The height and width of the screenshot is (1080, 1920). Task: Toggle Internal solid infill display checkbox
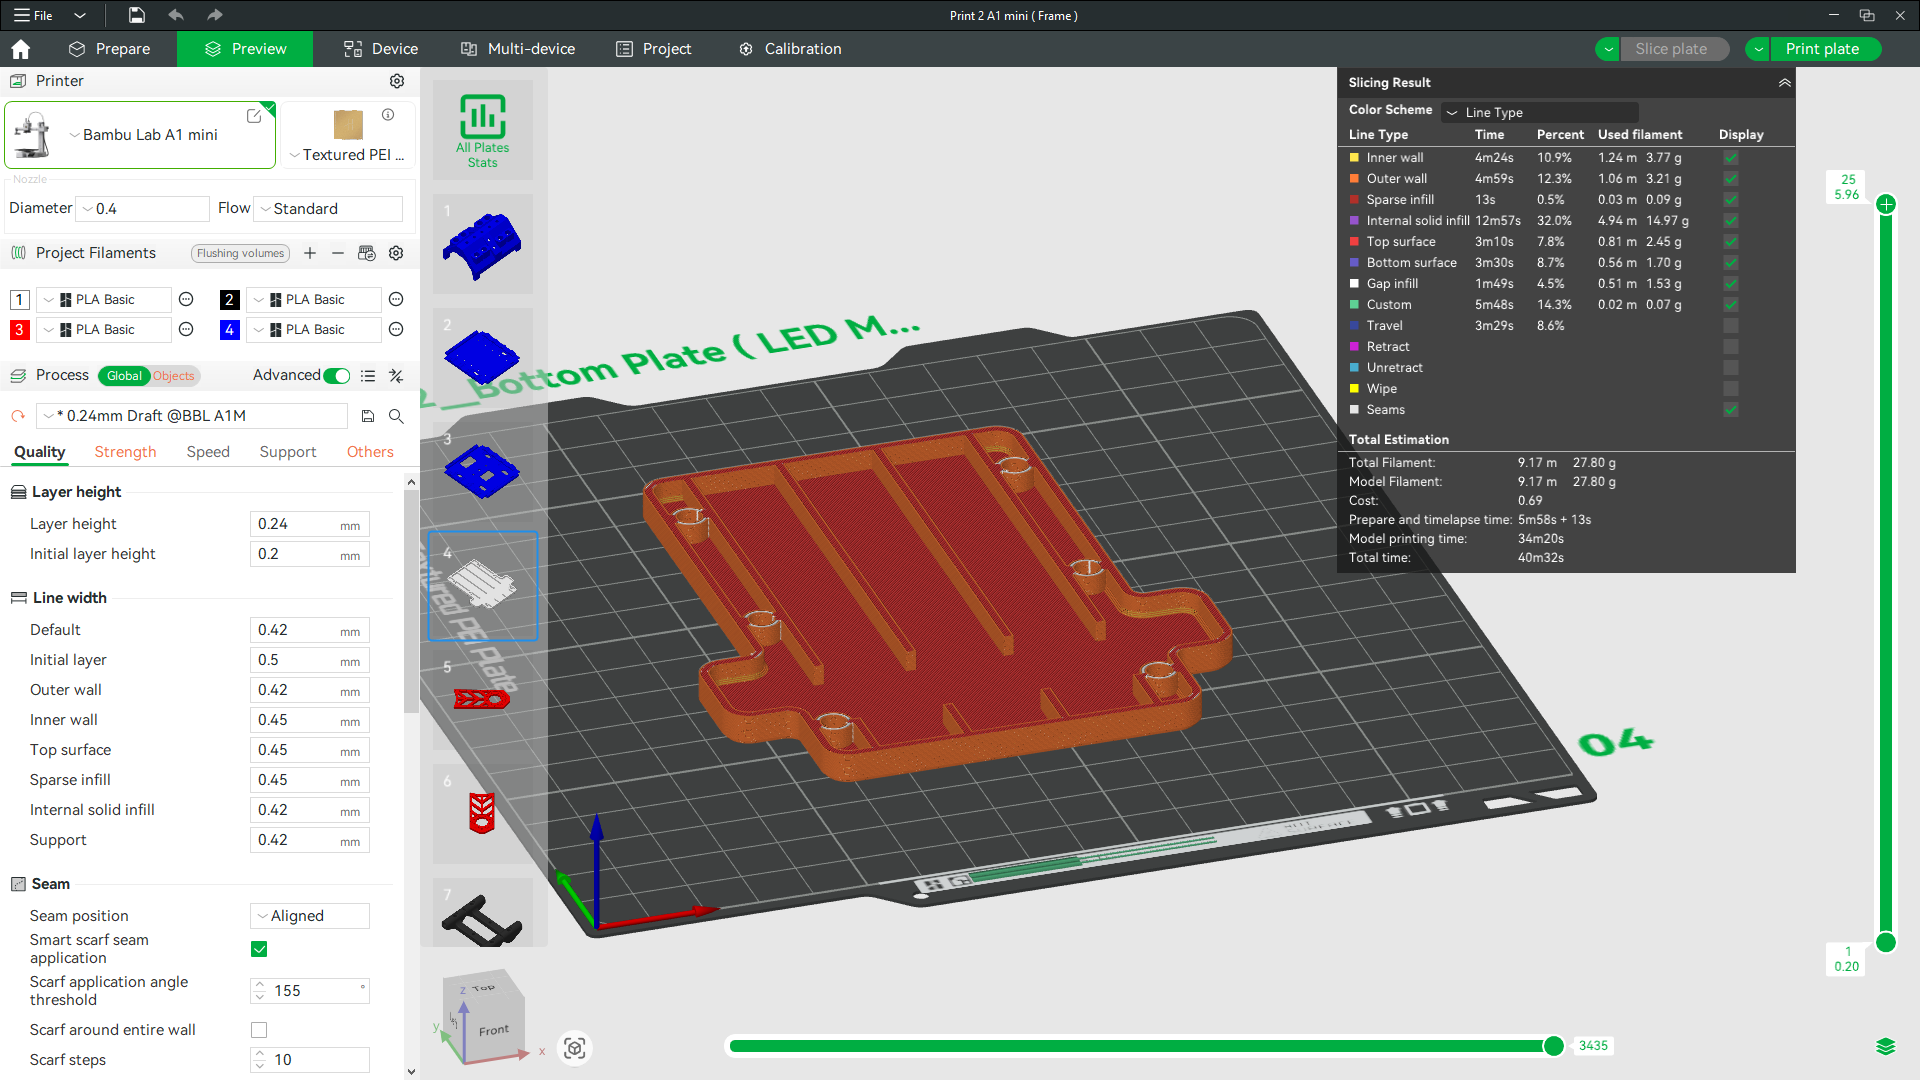point(1731,221)
